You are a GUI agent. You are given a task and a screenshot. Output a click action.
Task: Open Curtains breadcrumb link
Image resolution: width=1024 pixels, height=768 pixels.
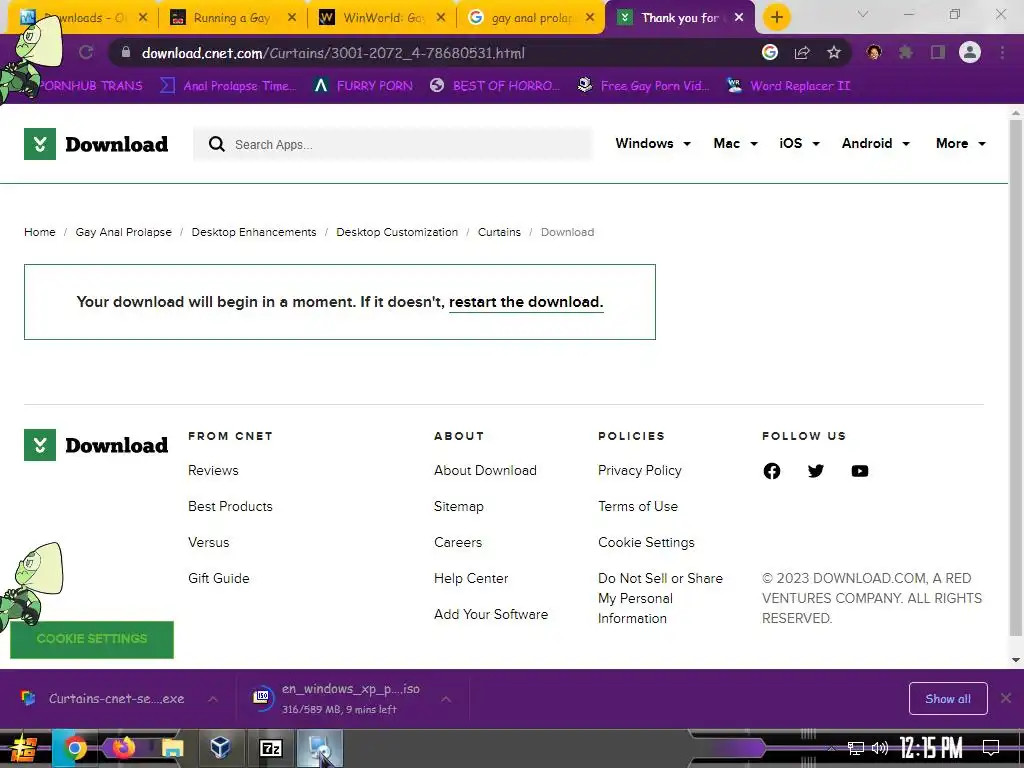(499, 232)
